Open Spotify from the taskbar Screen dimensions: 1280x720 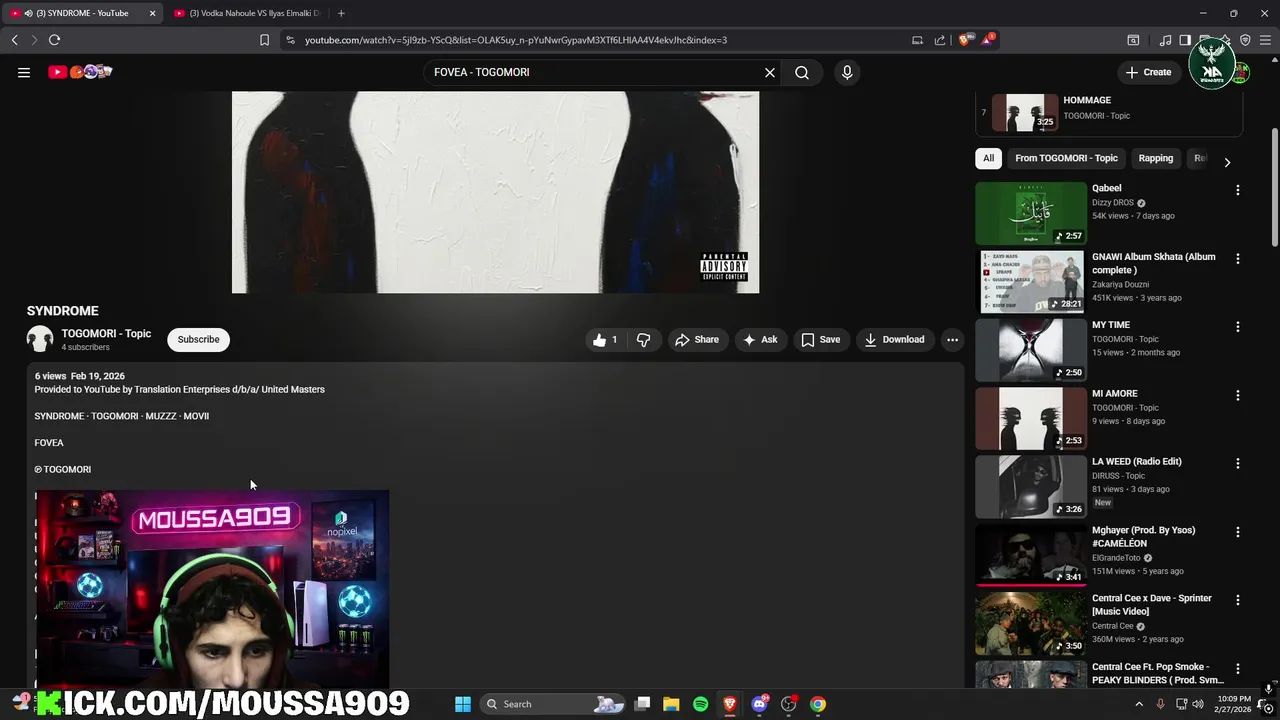click(x=700, y=704)
